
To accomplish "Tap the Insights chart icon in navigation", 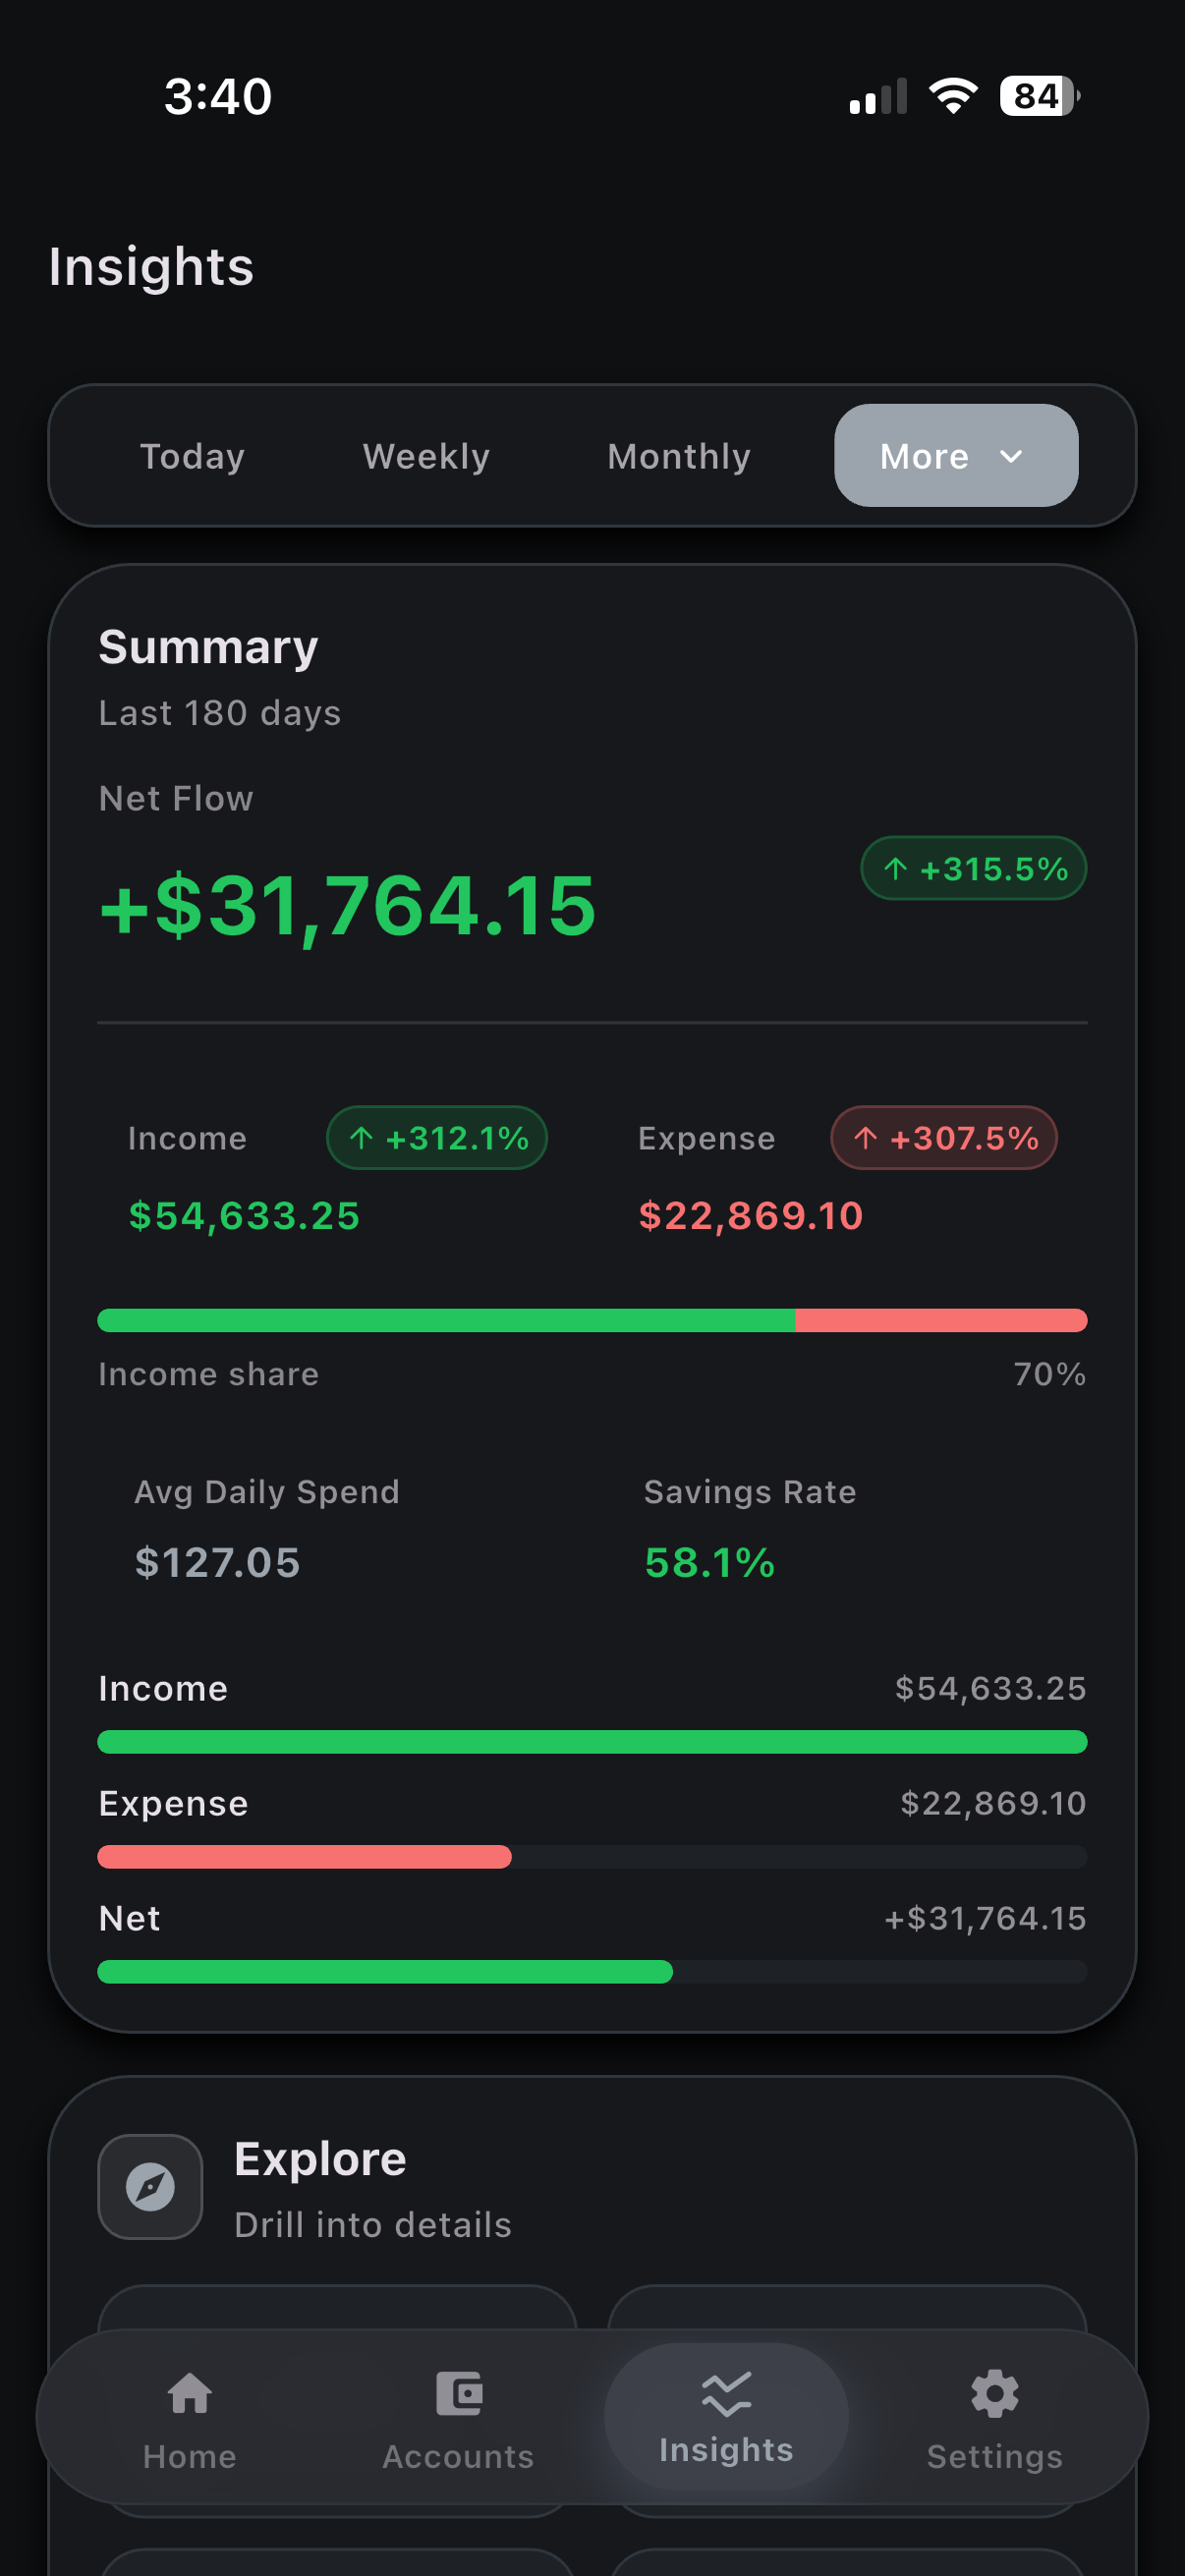I will coord(726,2395).
